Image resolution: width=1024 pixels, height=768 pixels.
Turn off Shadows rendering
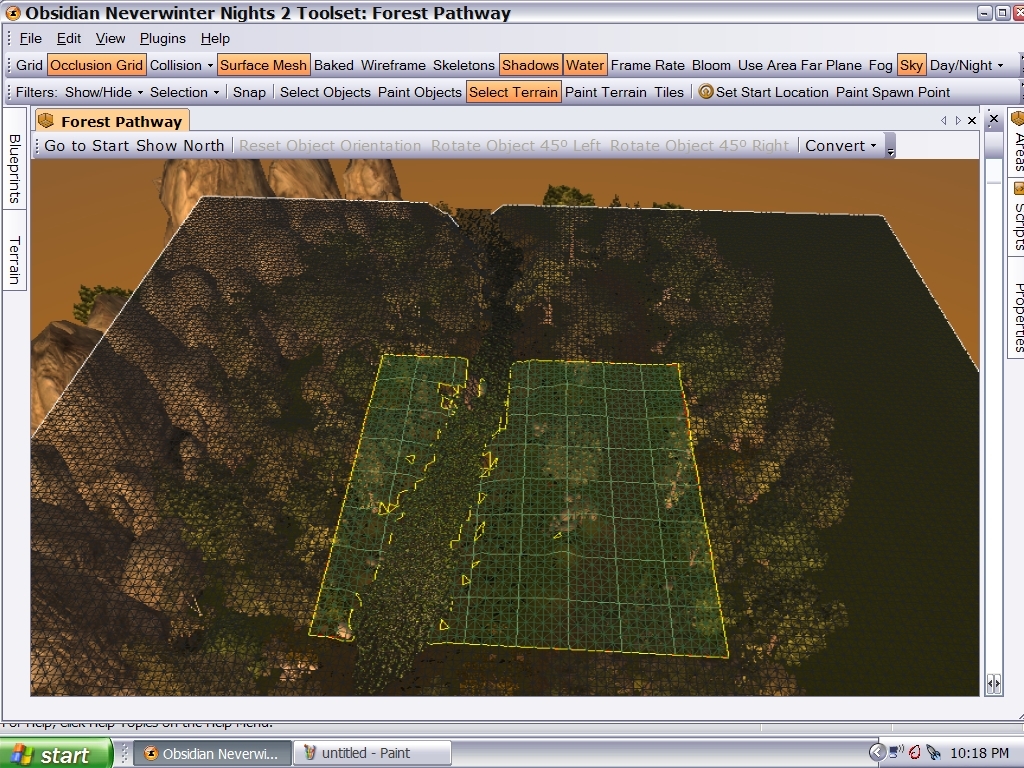530,65
